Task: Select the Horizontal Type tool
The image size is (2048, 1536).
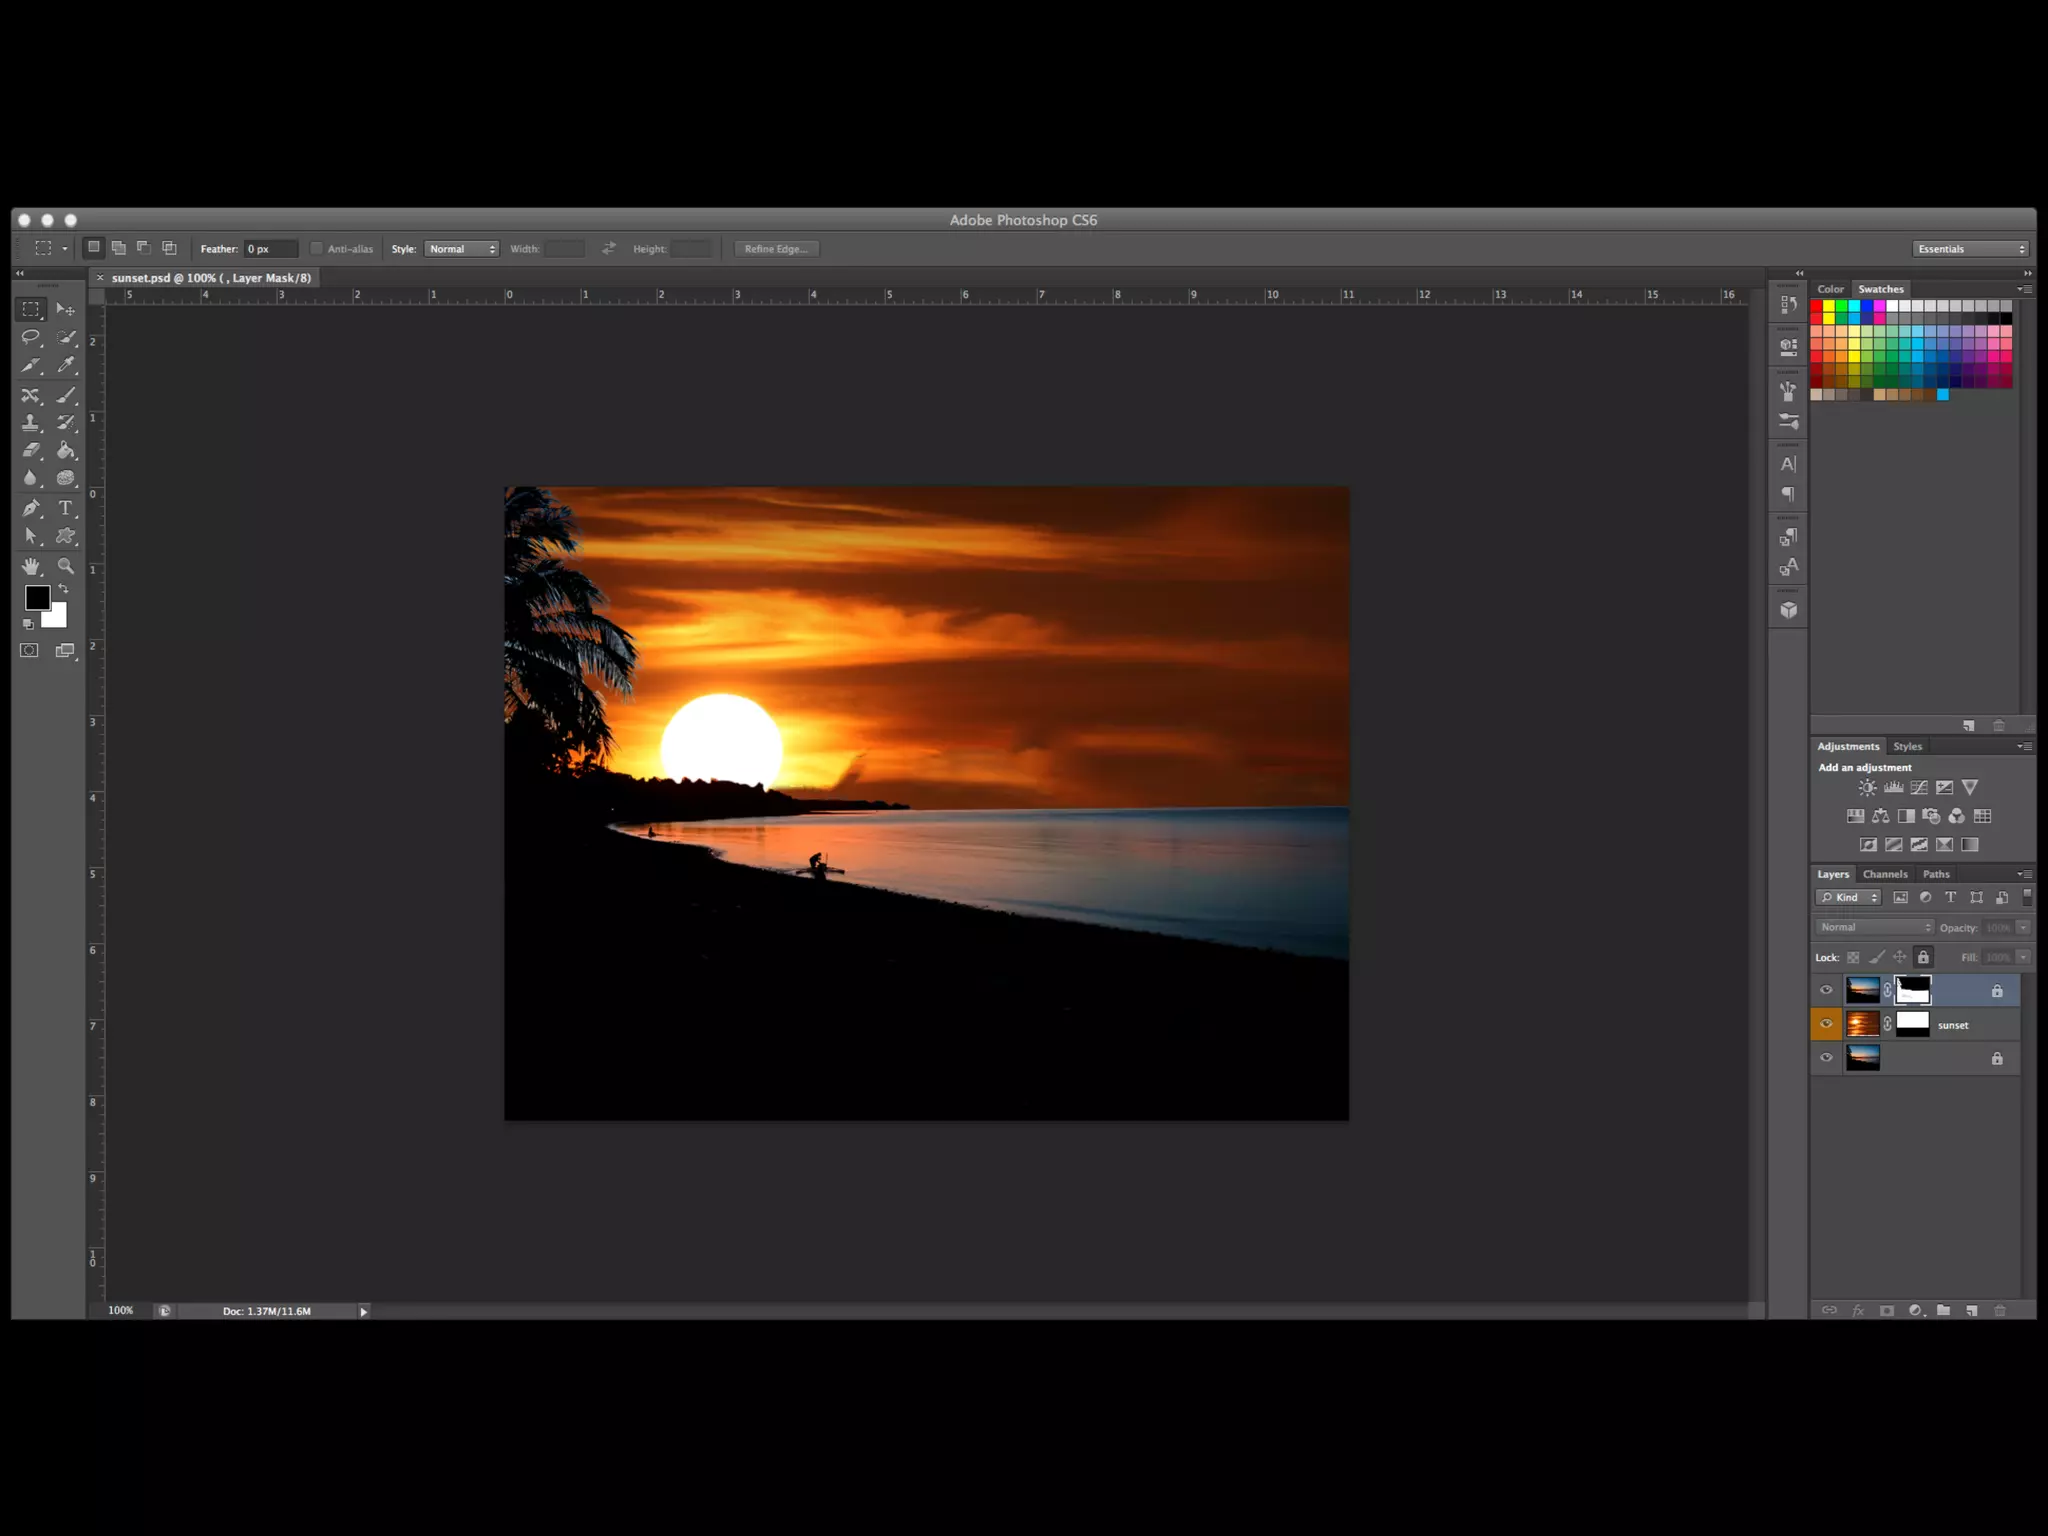Action: 65,508
